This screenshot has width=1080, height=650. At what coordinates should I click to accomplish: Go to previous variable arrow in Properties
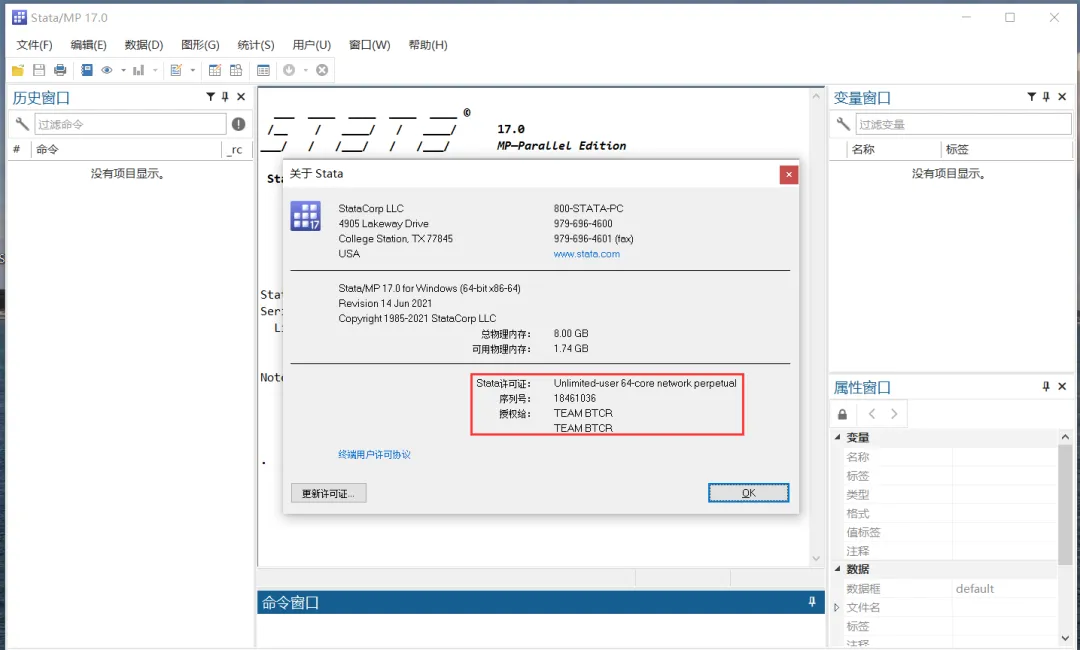(872, 414)
